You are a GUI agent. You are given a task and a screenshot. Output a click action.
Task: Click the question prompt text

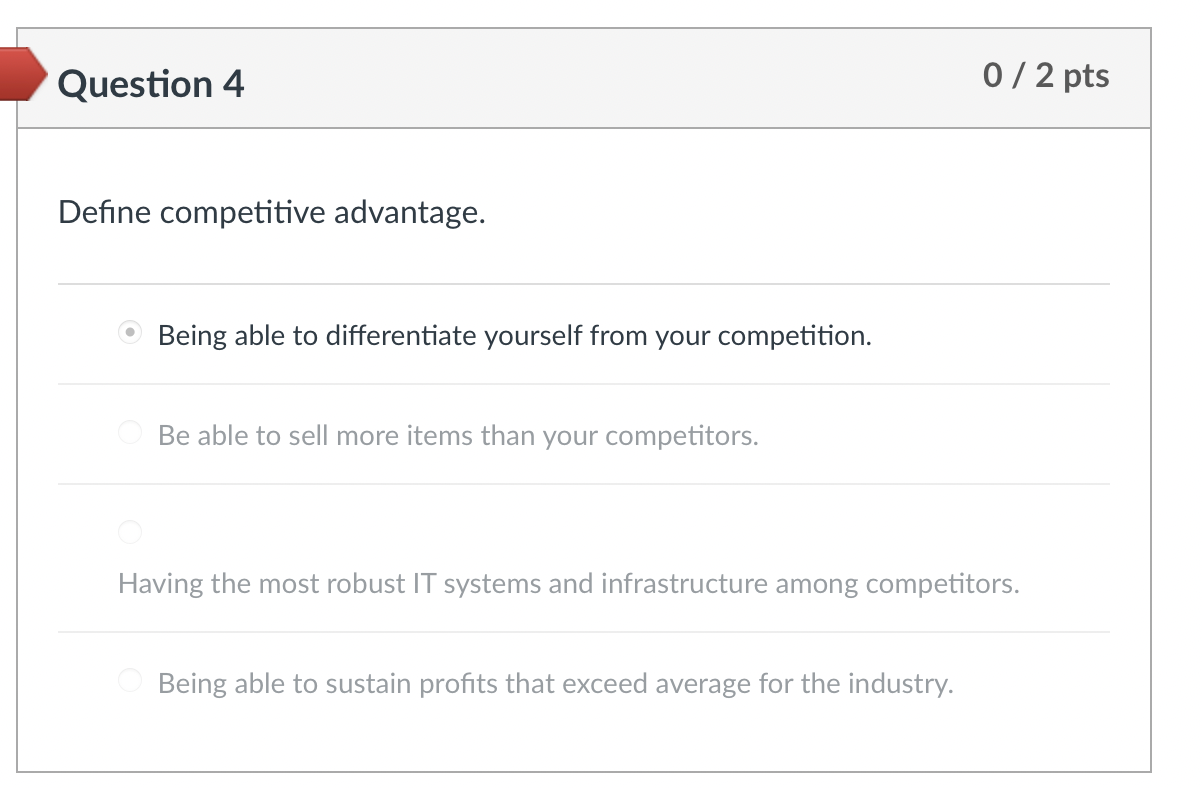(272, 212)
